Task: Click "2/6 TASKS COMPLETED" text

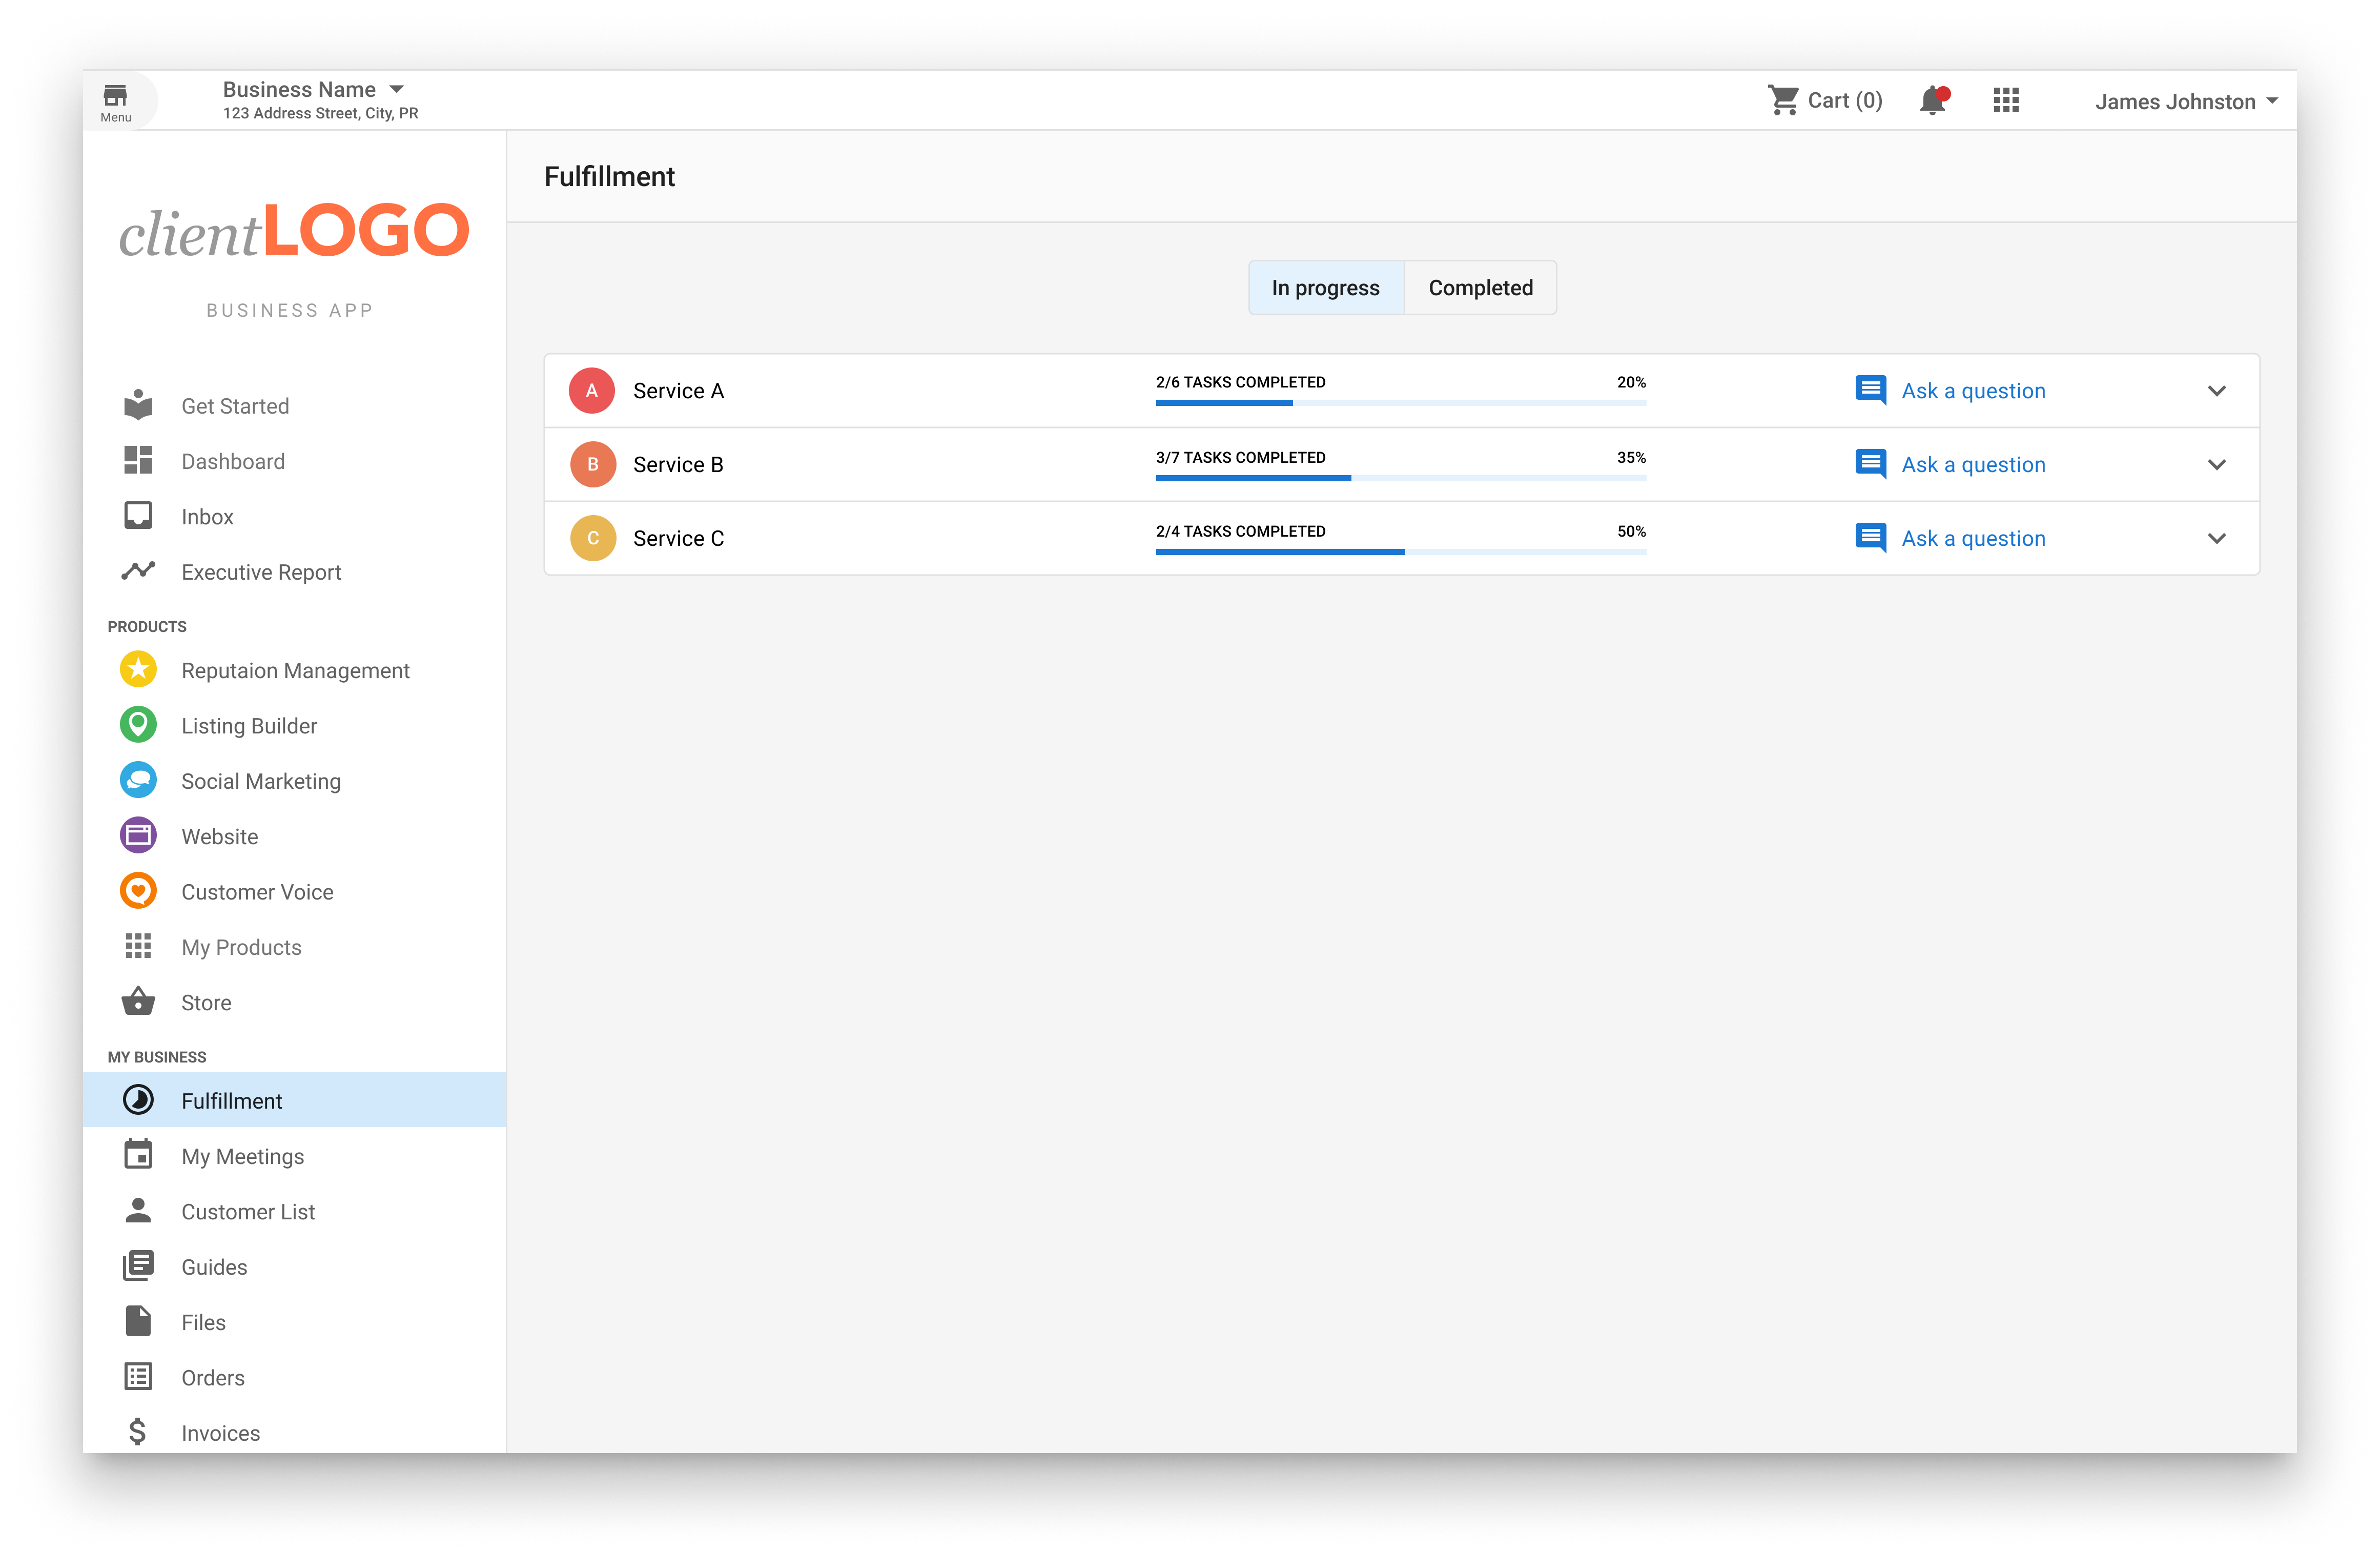Action: point(1241,382)
